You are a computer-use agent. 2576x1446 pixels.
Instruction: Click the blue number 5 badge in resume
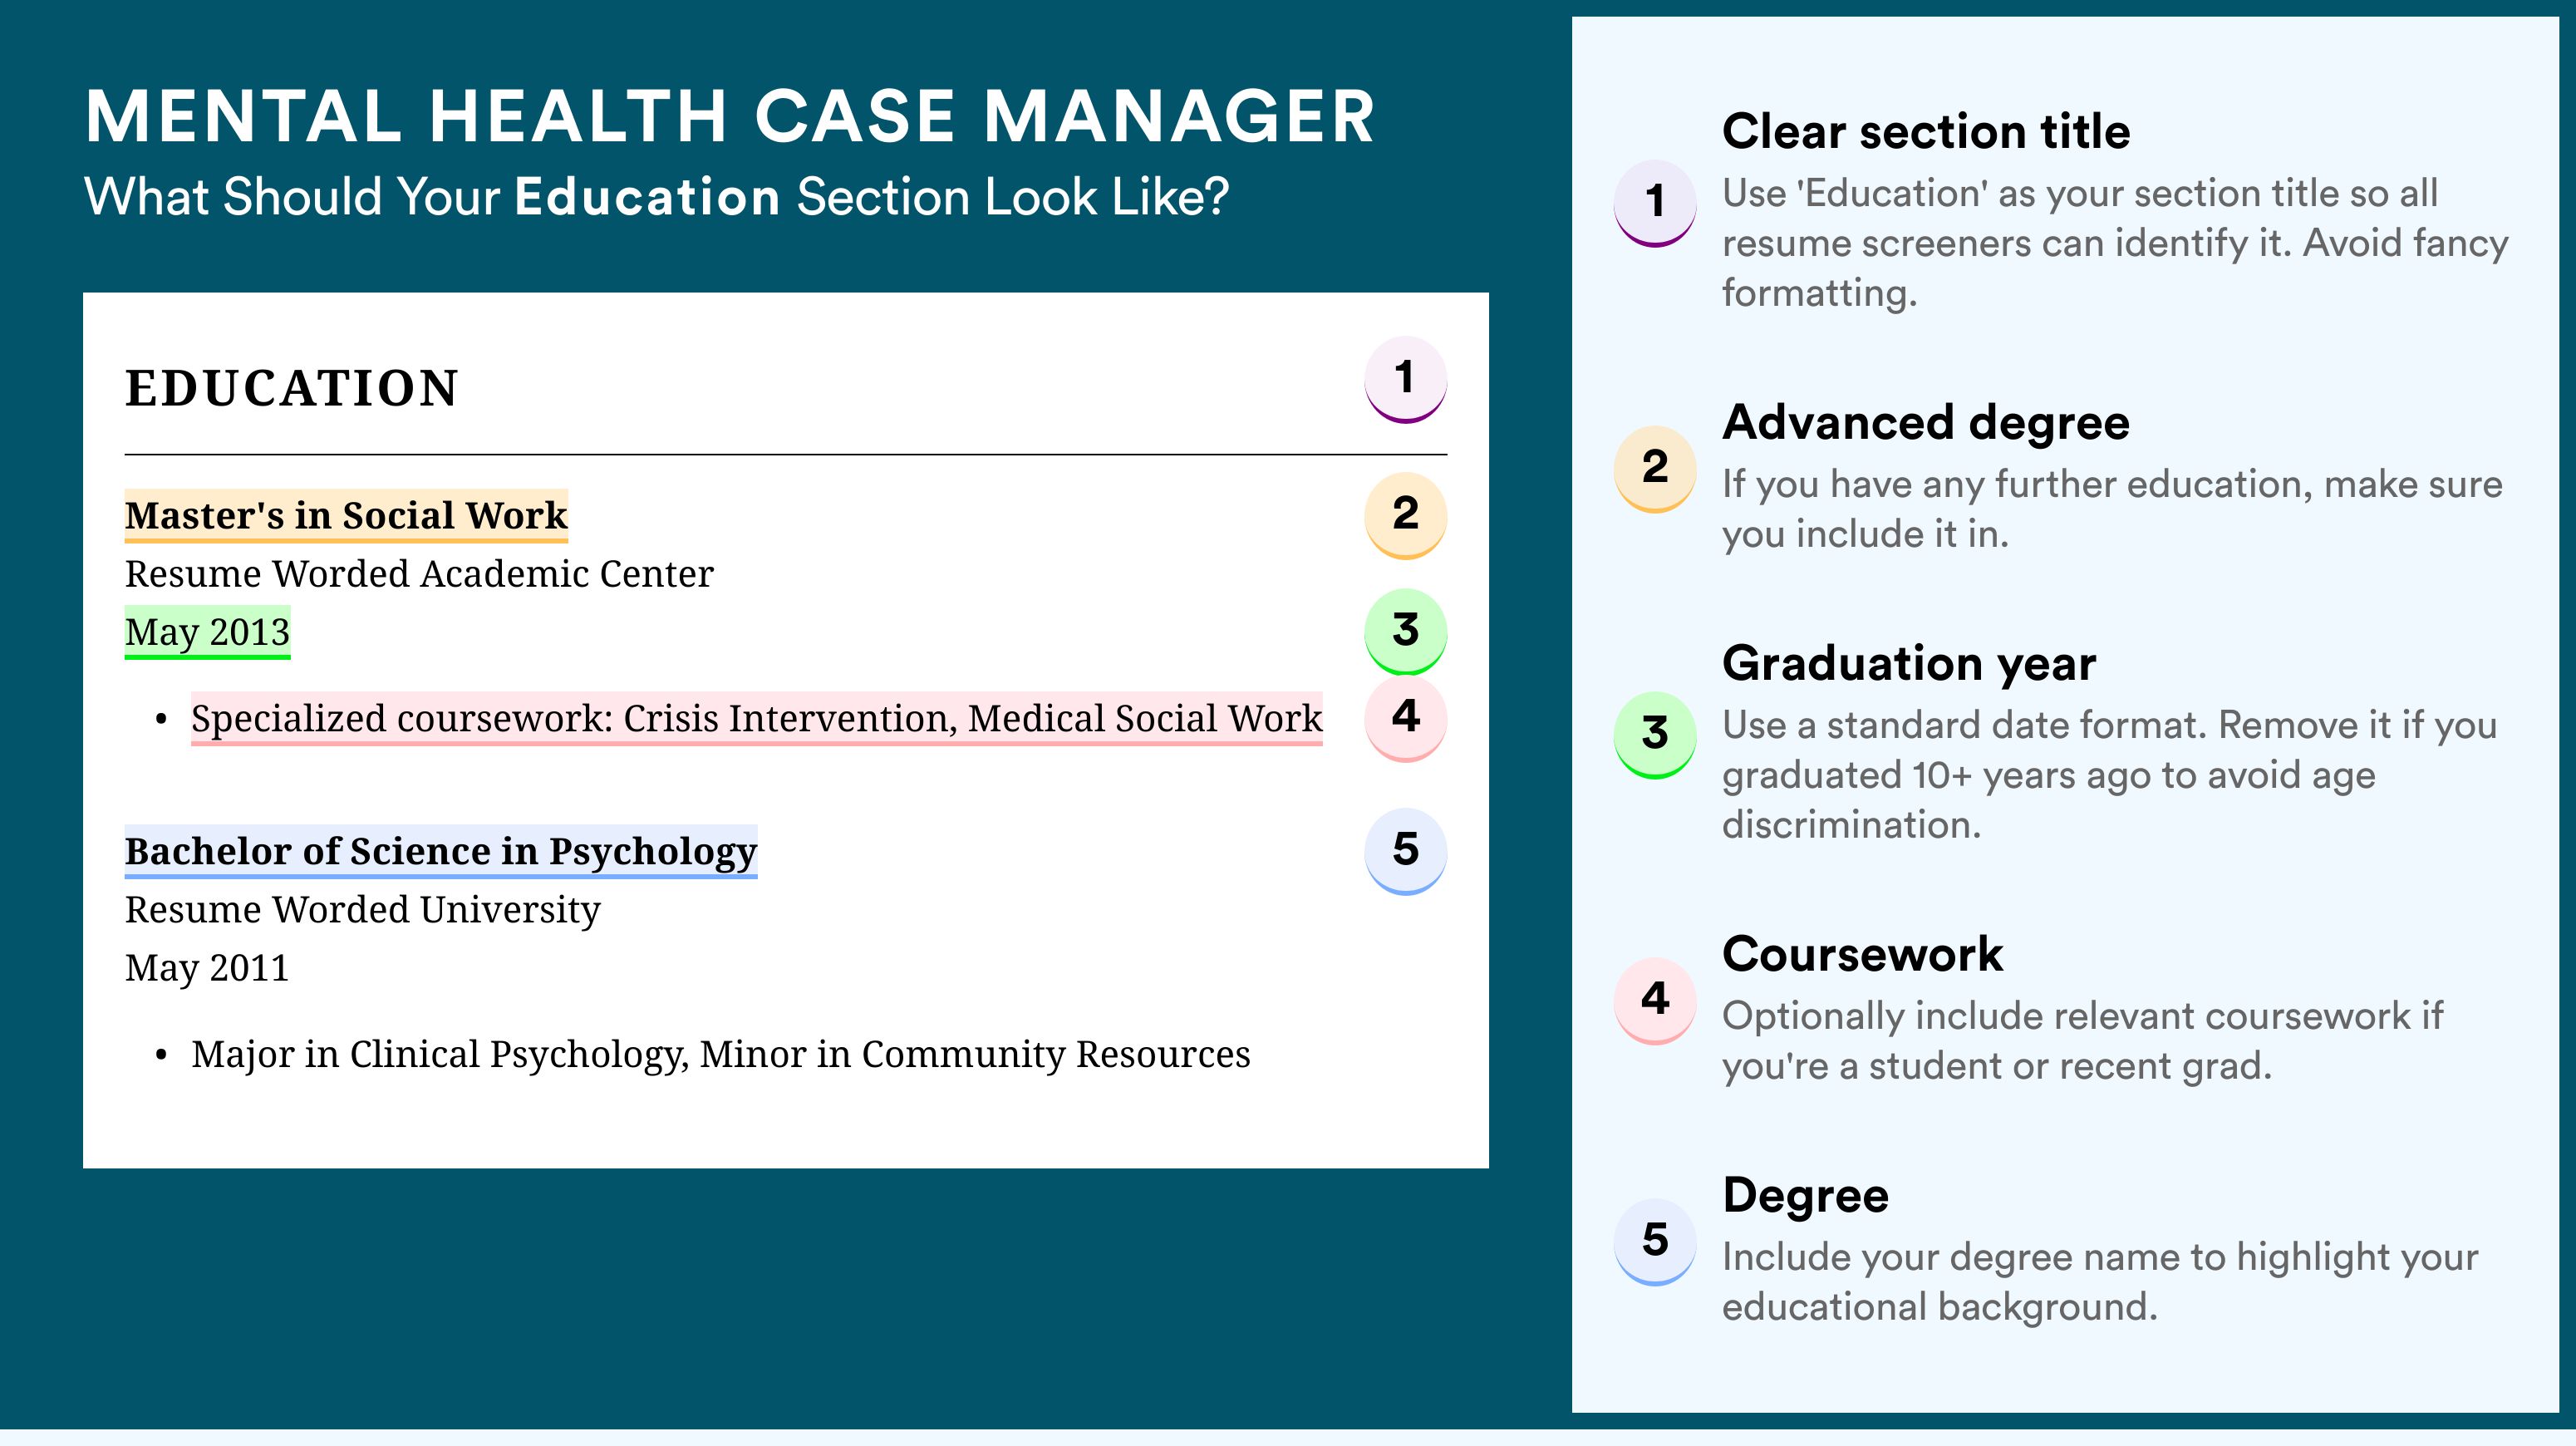tap(1405, 850)
